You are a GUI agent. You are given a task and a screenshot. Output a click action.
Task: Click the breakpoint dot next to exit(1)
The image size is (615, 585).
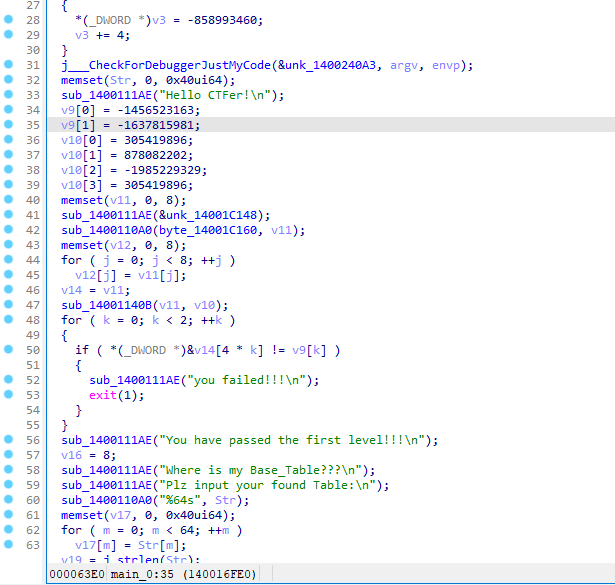[x=8, y=395]
